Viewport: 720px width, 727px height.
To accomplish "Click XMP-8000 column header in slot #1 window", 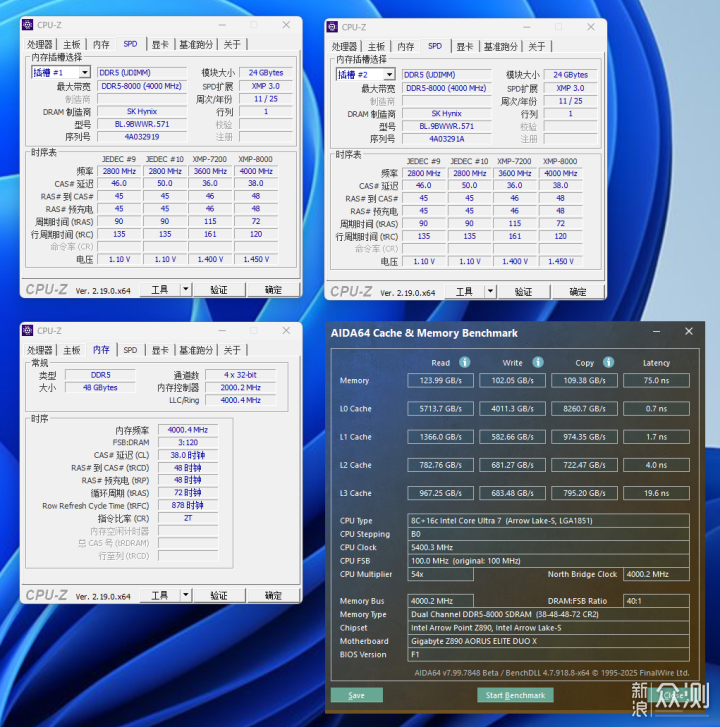I will click(x=255, y=159).
